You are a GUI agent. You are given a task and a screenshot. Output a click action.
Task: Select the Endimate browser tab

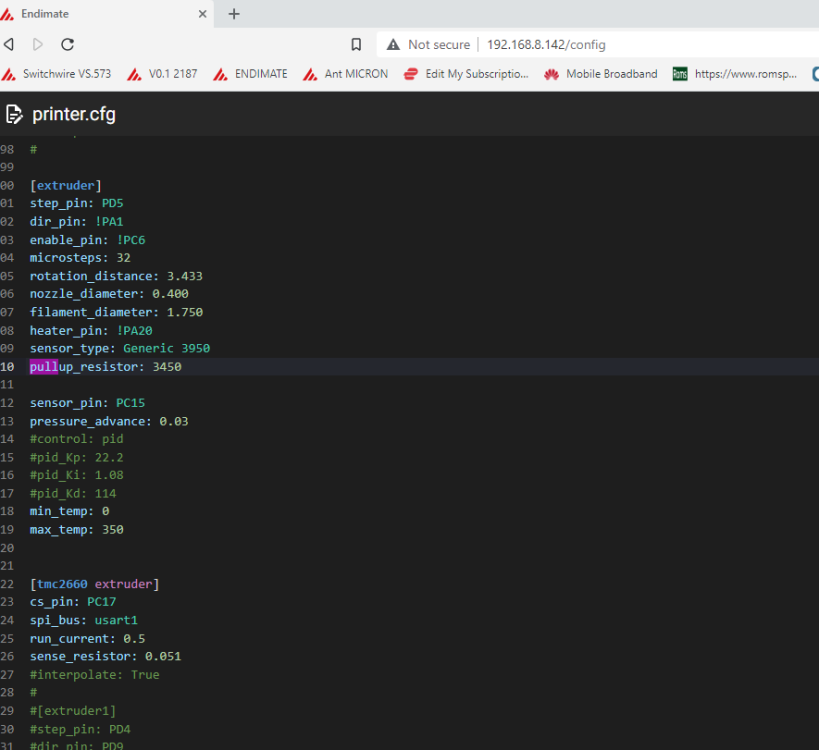100,14
